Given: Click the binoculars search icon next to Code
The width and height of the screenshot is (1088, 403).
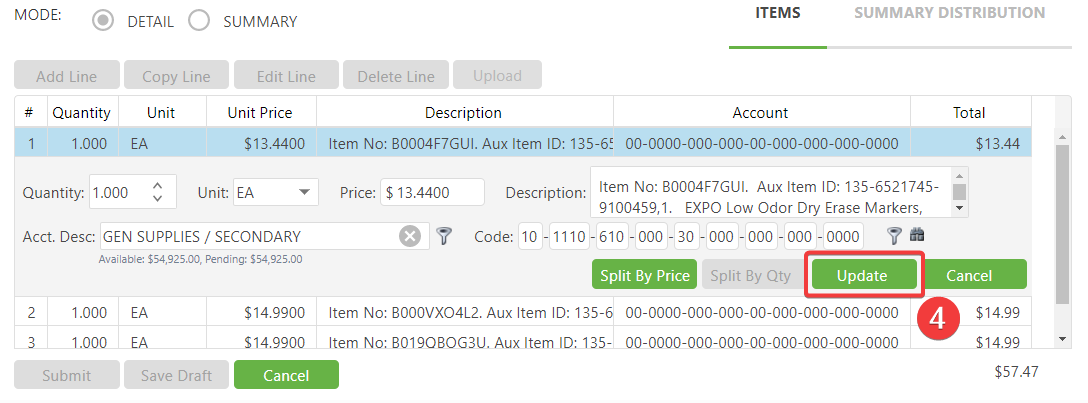Looking at the screenshot, I should click(917, 236).
